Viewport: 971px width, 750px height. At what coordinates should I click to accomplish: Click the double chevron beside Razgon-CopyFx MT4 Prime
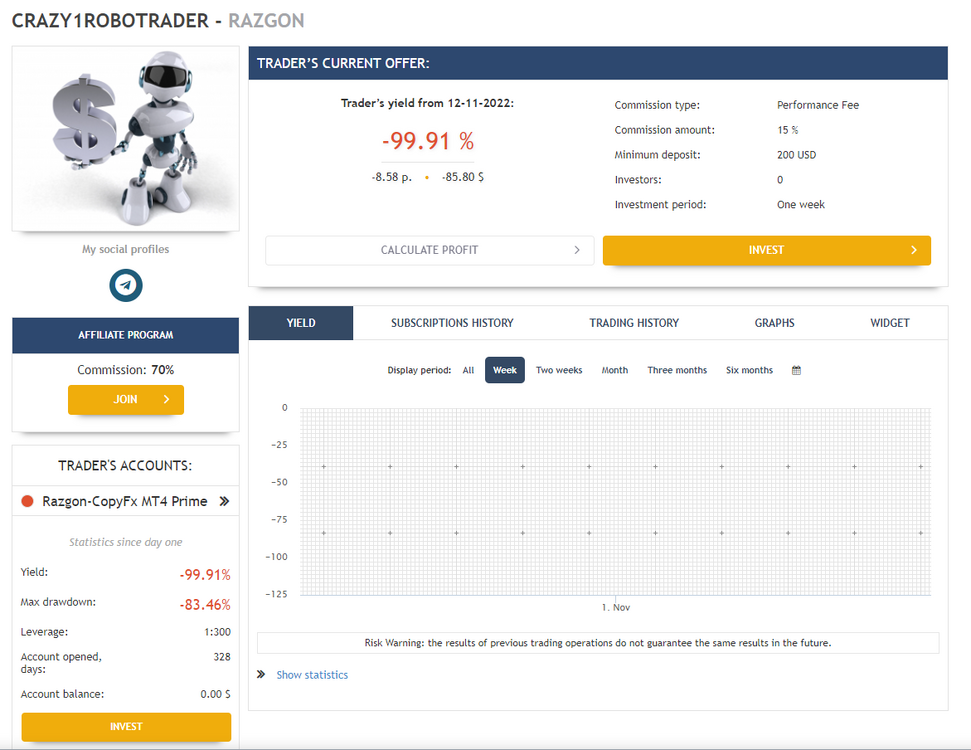[224, 501]
